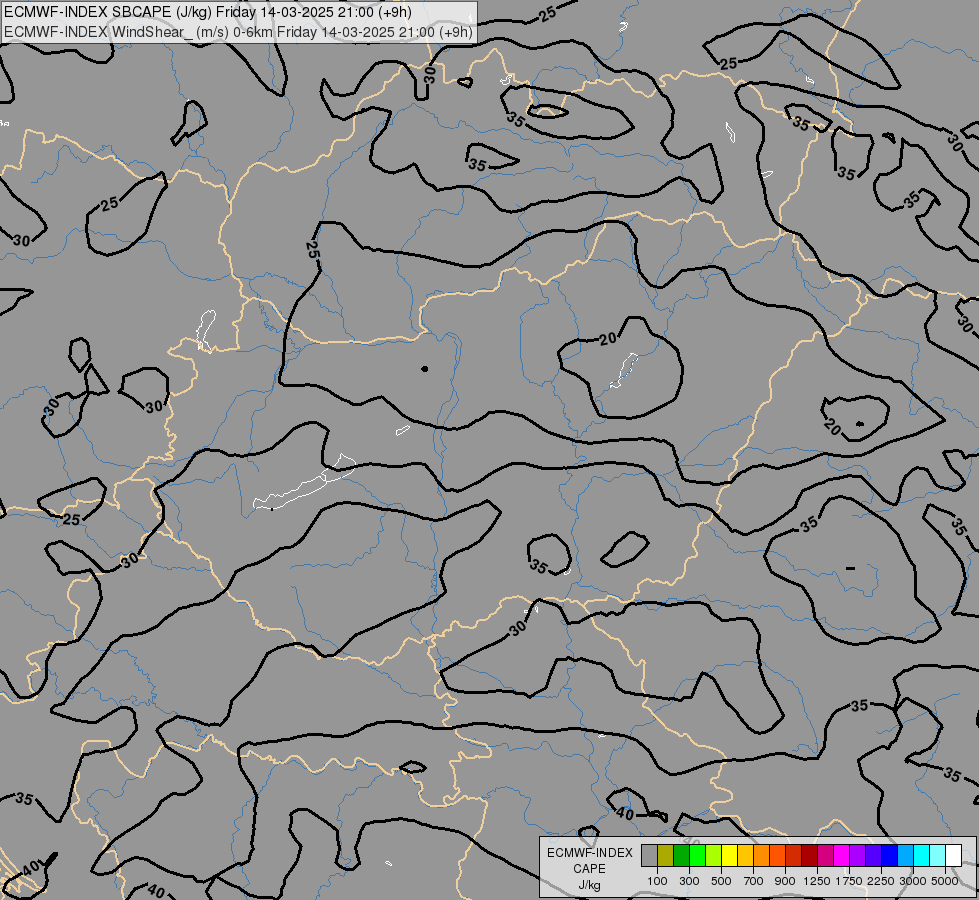Choose the lime yellow-green legend swatch

[x=714, y=856]
